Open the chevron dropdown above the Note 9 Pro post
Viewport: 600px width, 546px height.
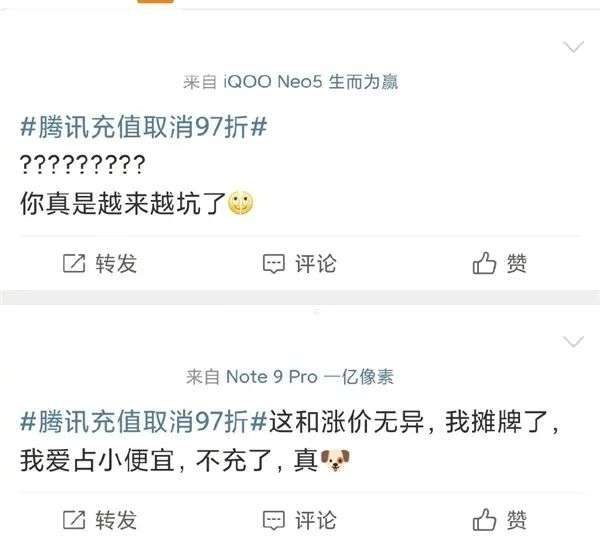point(573,342)
